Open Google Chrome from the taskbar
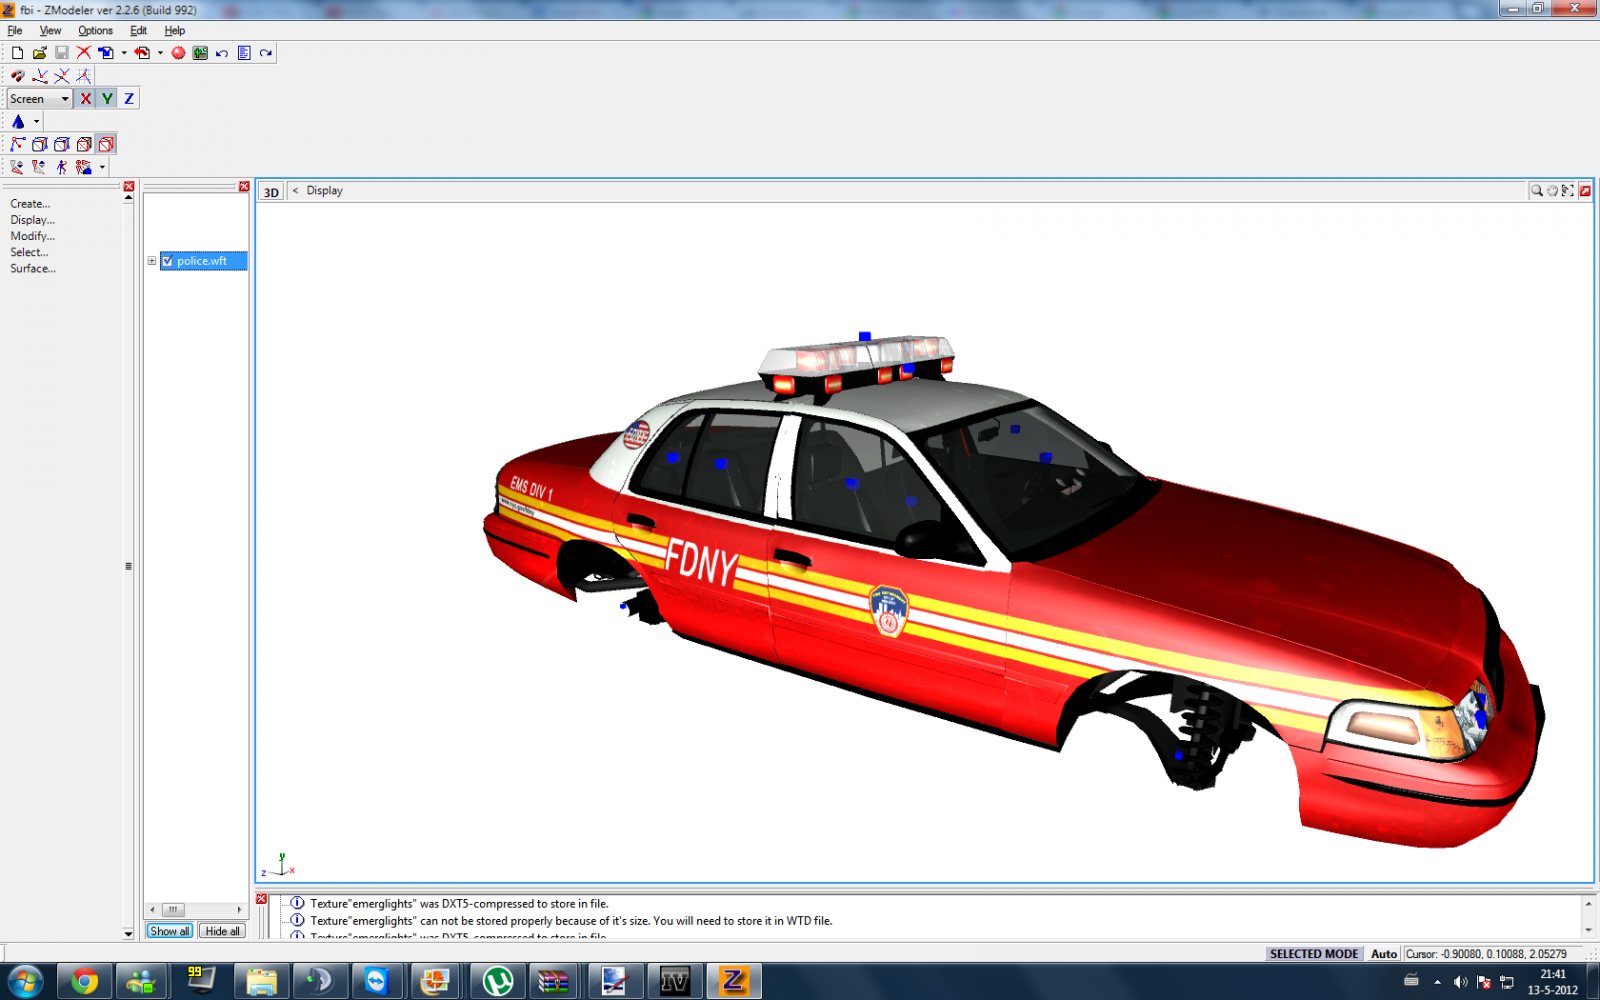The width and height of the screenshot is (1600, 1000). [85, 981]
